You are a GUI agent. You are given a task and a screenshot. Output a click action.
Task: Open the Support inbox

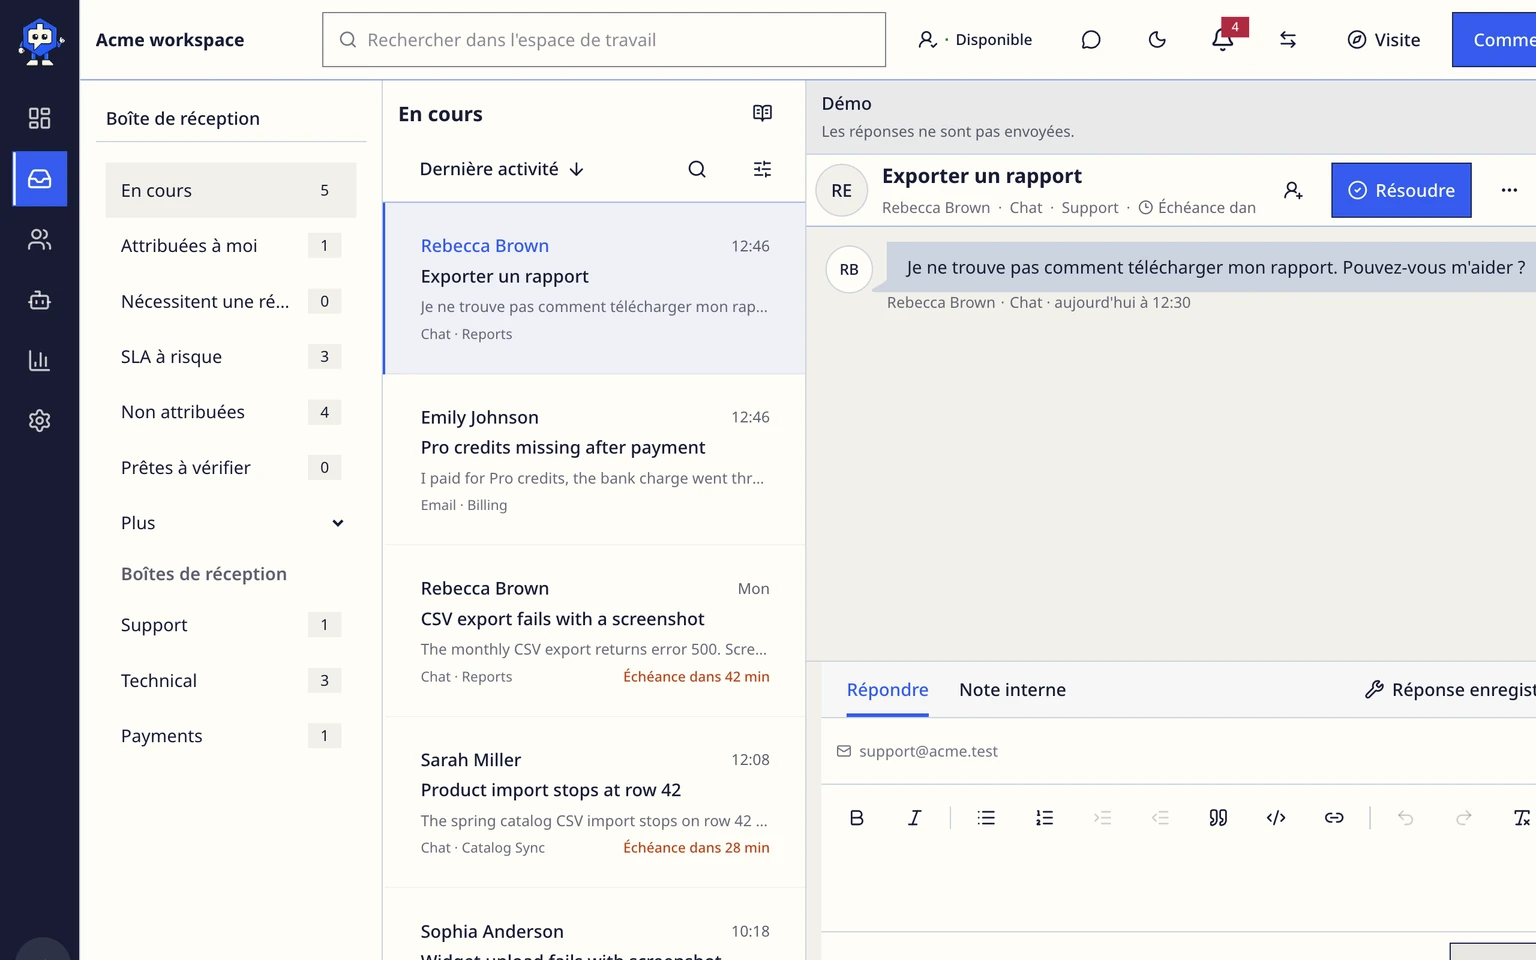click(x=231, y=625)
